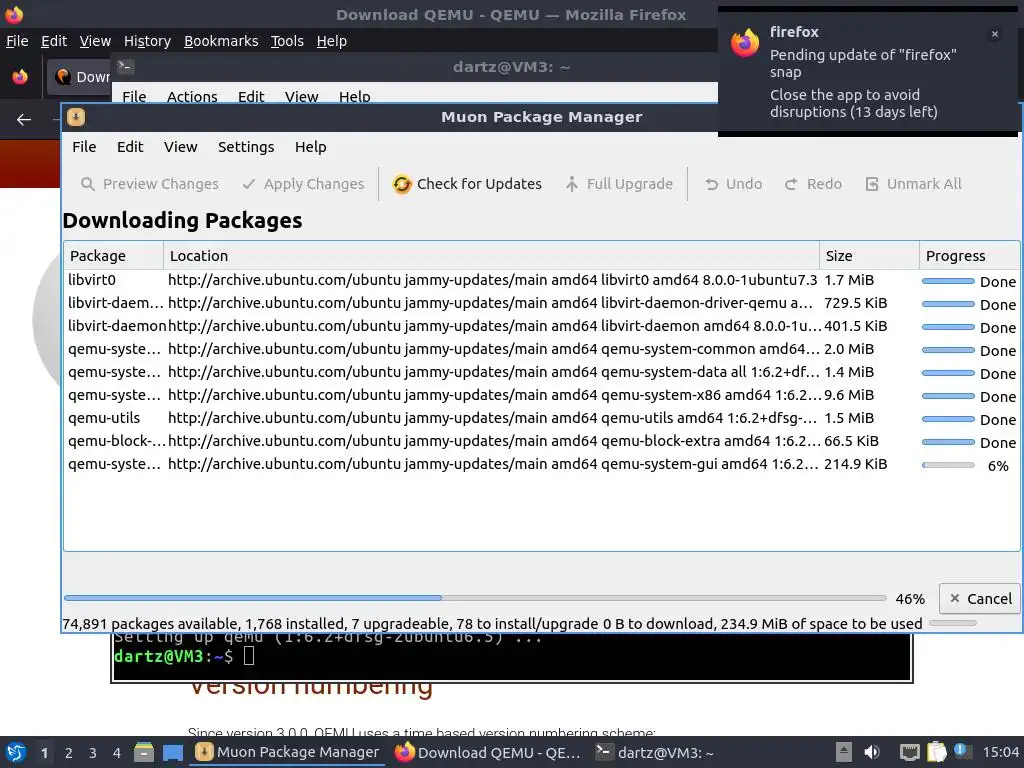
Task: Click the update notifier tray icon
Action: (x=960, y=750)
